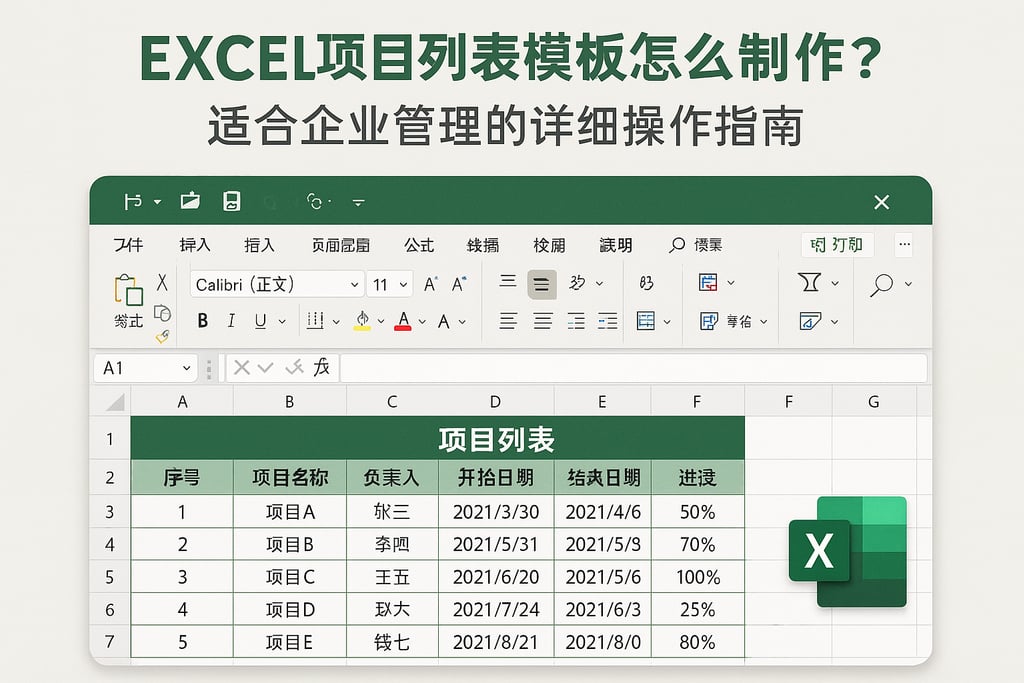The width and height of the screenshot is (1024, 683).
Task: Select cell D4 containing 2021/5/31
Action: [x=494, y=544]
